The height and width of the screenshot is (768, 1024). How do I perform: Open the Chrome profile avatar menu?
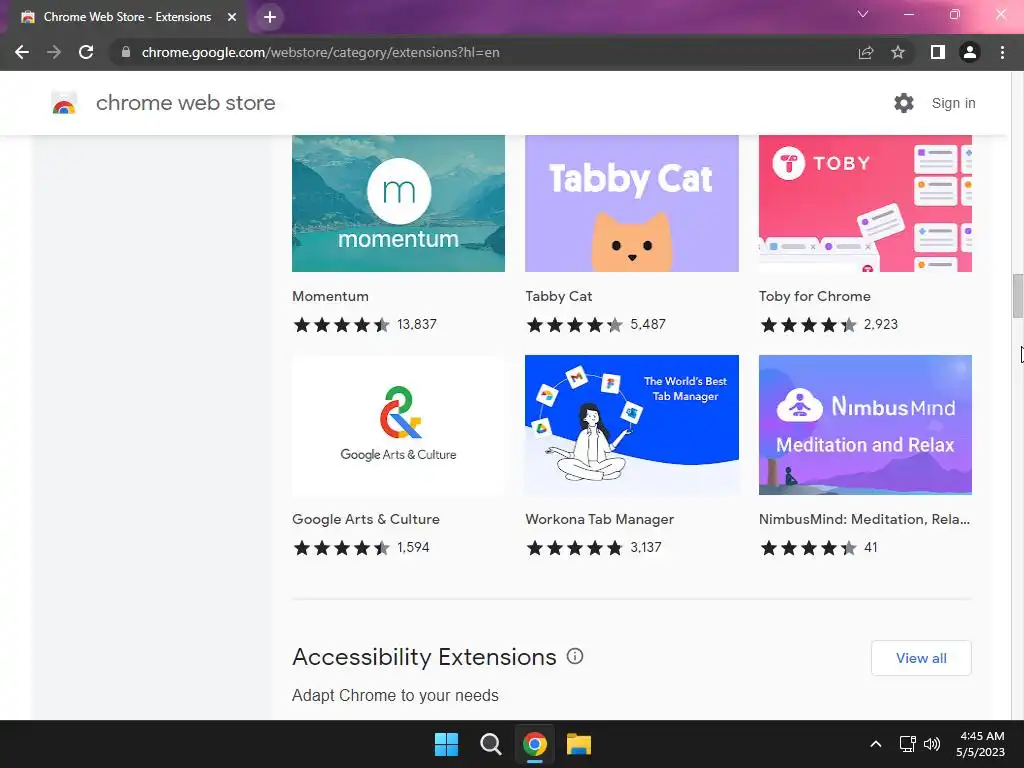click(x=970, y=52)
